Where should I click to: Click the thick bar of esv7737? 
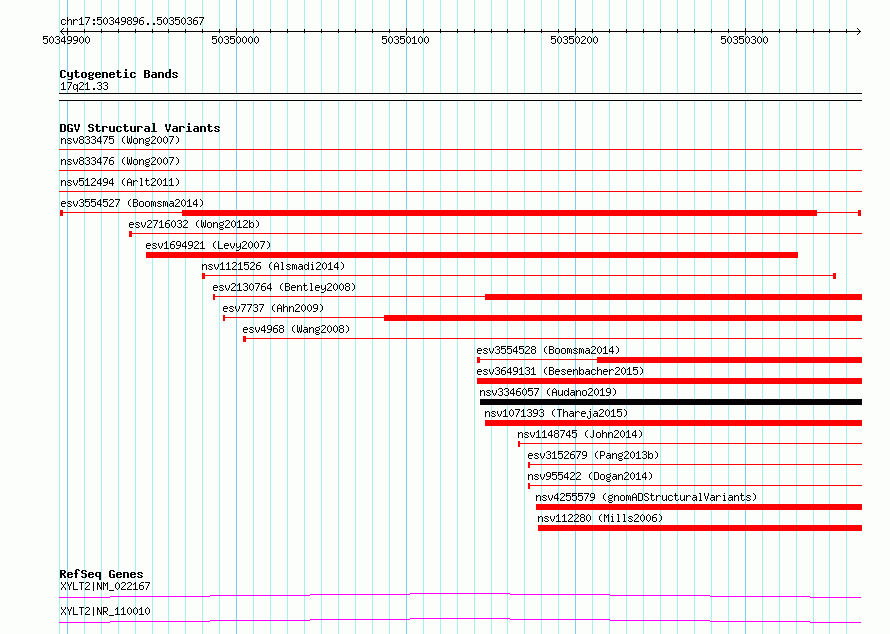tap(623, 318)
